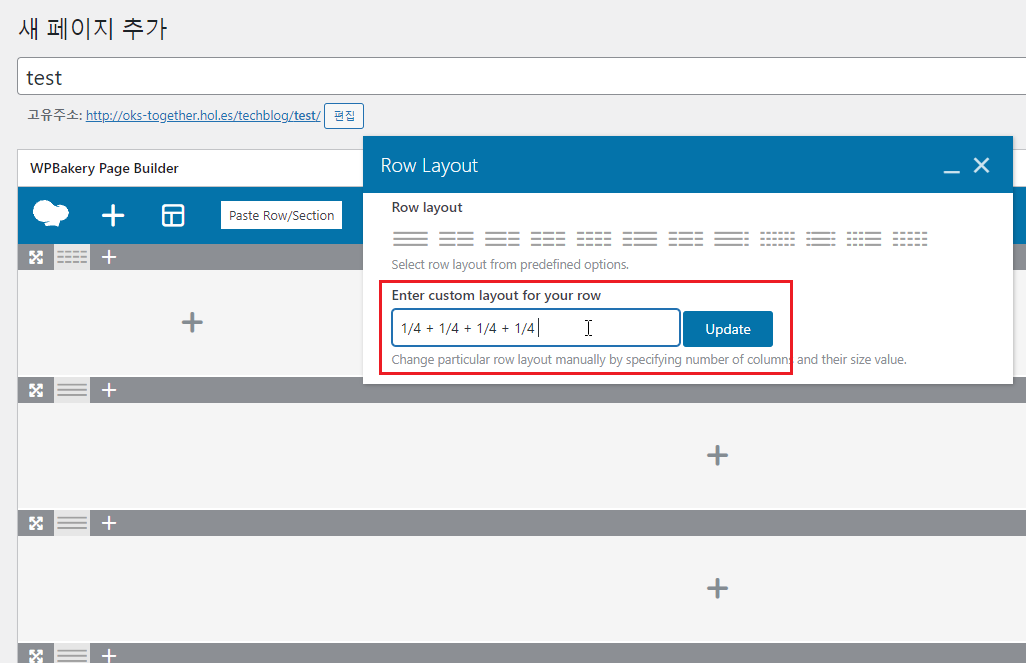Select the single full-width column row layout
Viewport: 1026px width, 663px height.
pyautogui.click(x=410, y=239)
